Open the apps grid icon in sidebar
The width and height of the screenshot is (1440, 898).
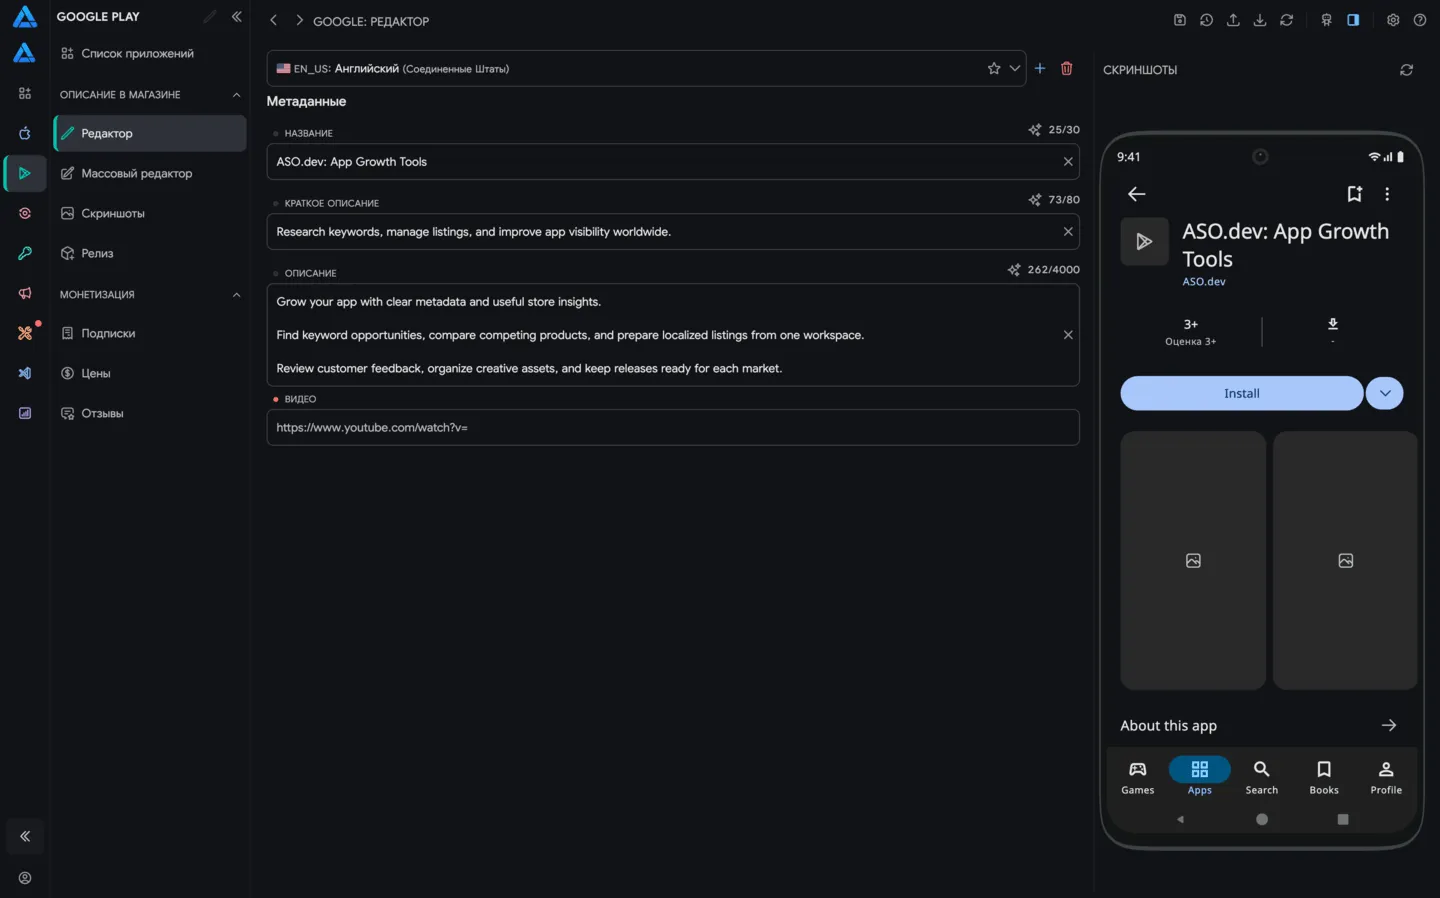pos(25,93)
